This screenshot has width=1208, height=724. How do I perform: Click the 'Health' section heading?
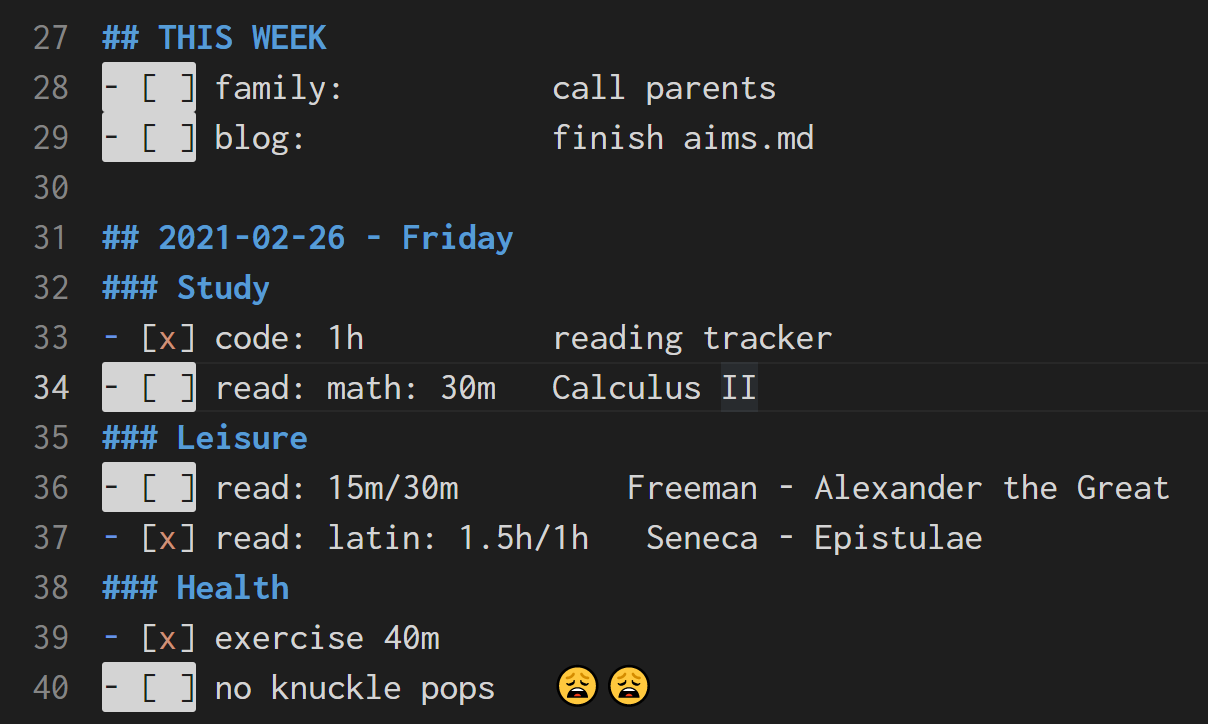(233, 588)
